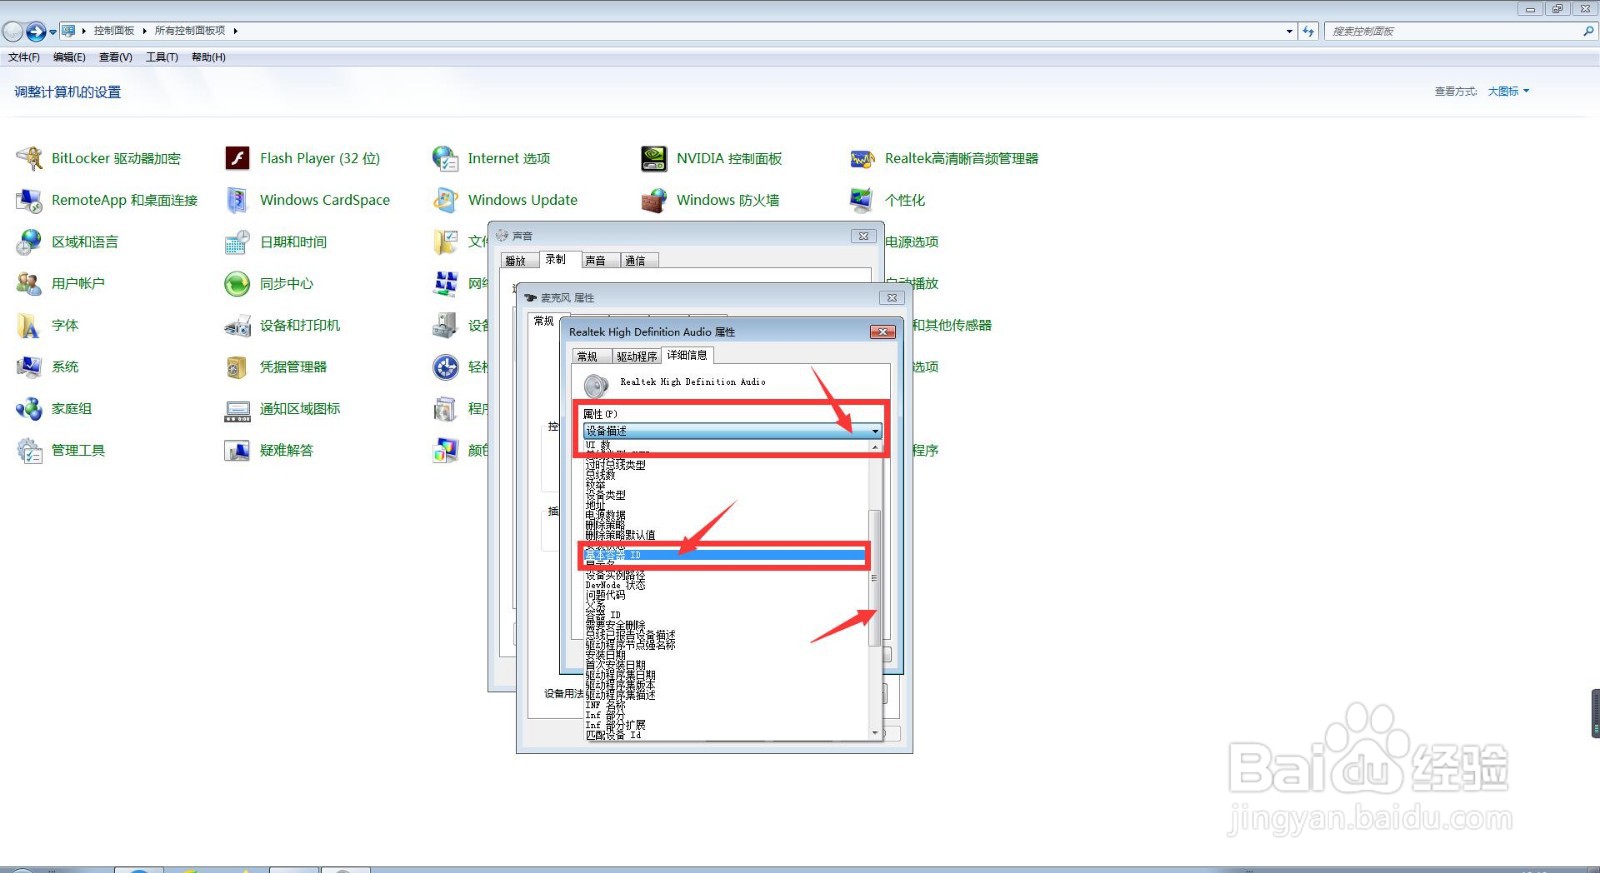Switch to 播放 tab in 声音 window
The image size is (1600, 873).
tap(516, 261)
